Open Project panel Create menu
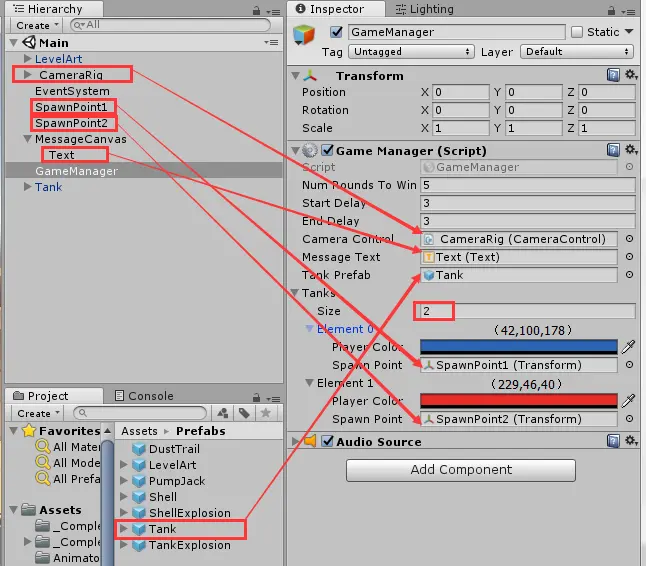Screen dimensions: 646x566 38,413
